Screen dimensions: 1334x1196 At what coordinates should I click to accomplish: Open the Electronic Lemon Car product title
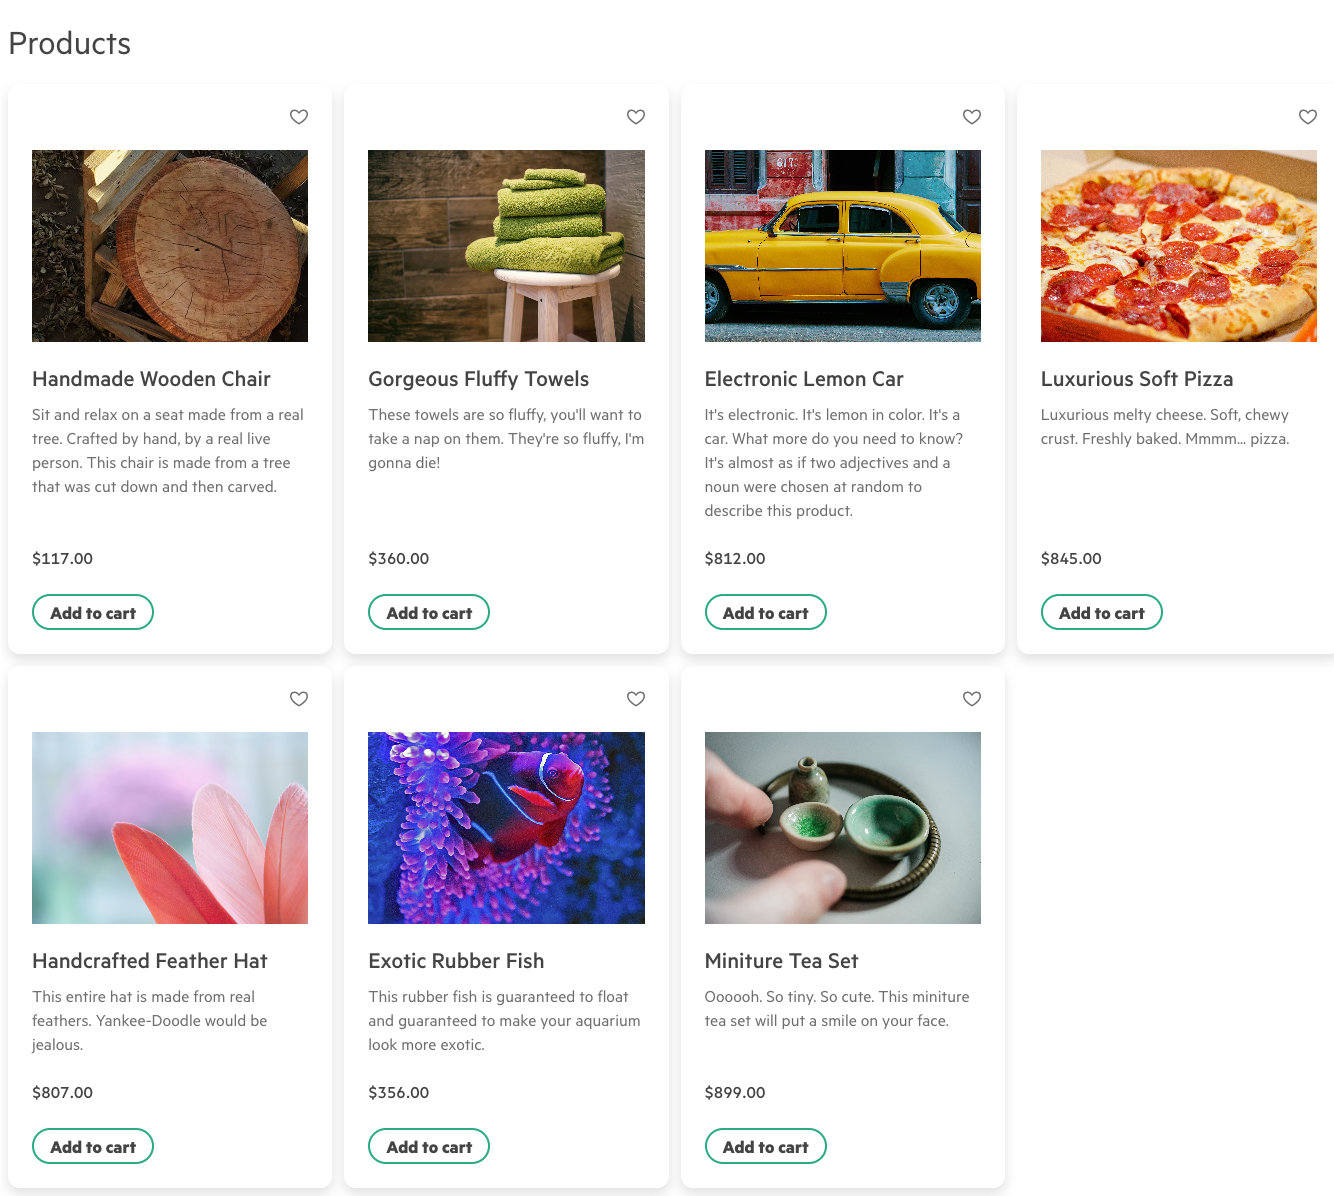coord(804,379)
